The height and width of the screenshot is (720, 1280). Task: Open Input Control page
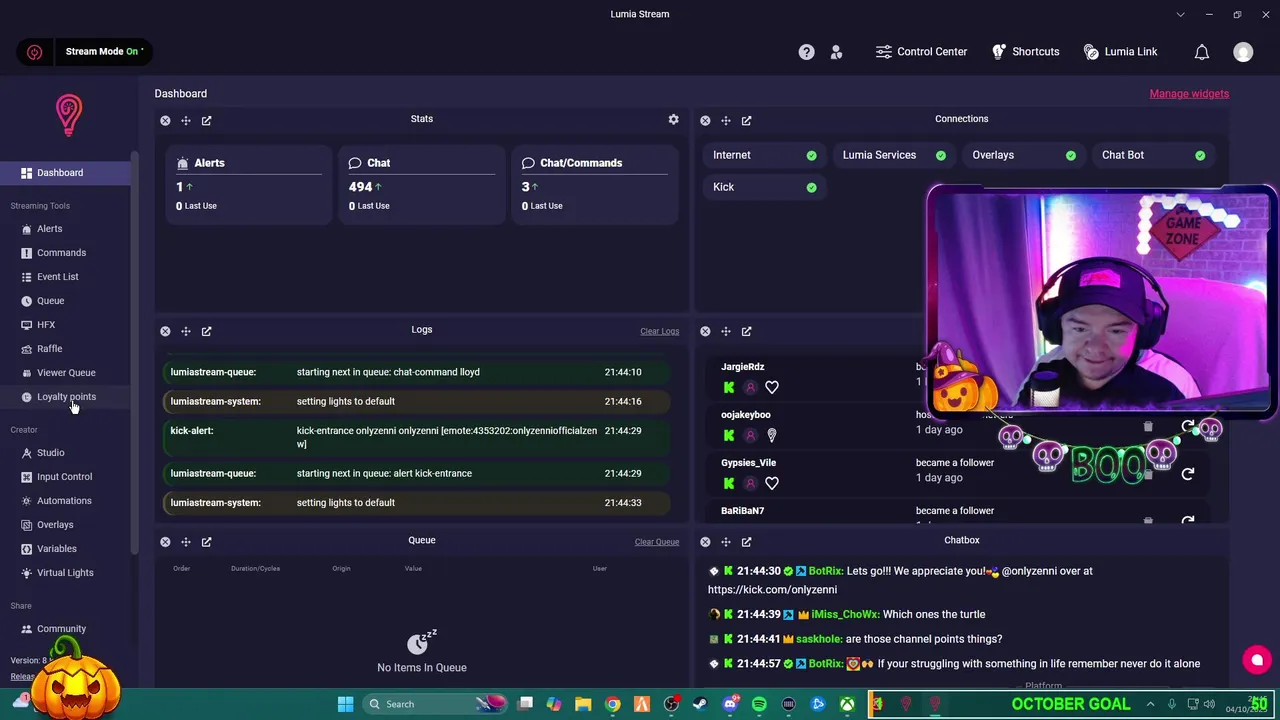(x=65, y=477)
